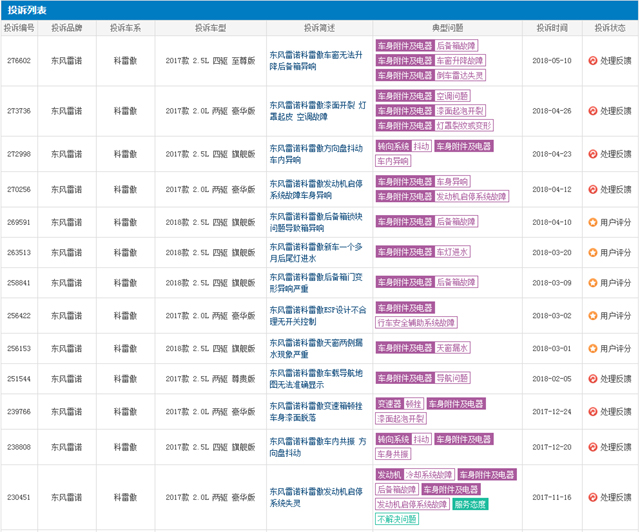This screenshot has height=532, width=640.
Task: Click the 导航问题 tag
Action: 452,378
